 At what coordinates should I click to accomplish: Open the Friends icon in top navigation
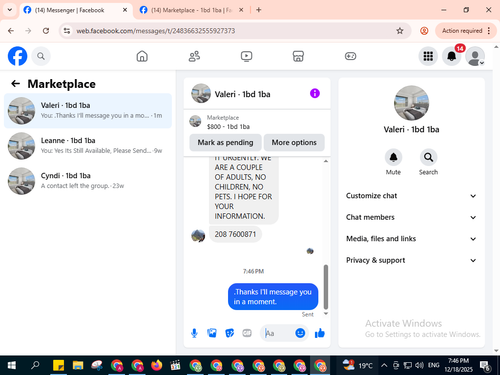[x=194, y=56]
